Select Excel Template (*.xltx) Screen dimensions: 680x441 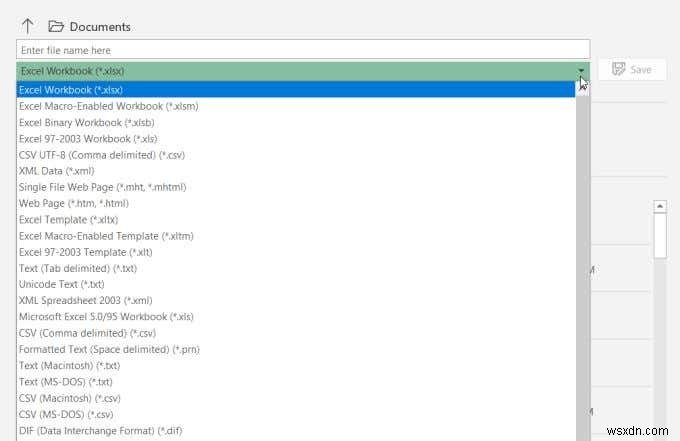296,219
